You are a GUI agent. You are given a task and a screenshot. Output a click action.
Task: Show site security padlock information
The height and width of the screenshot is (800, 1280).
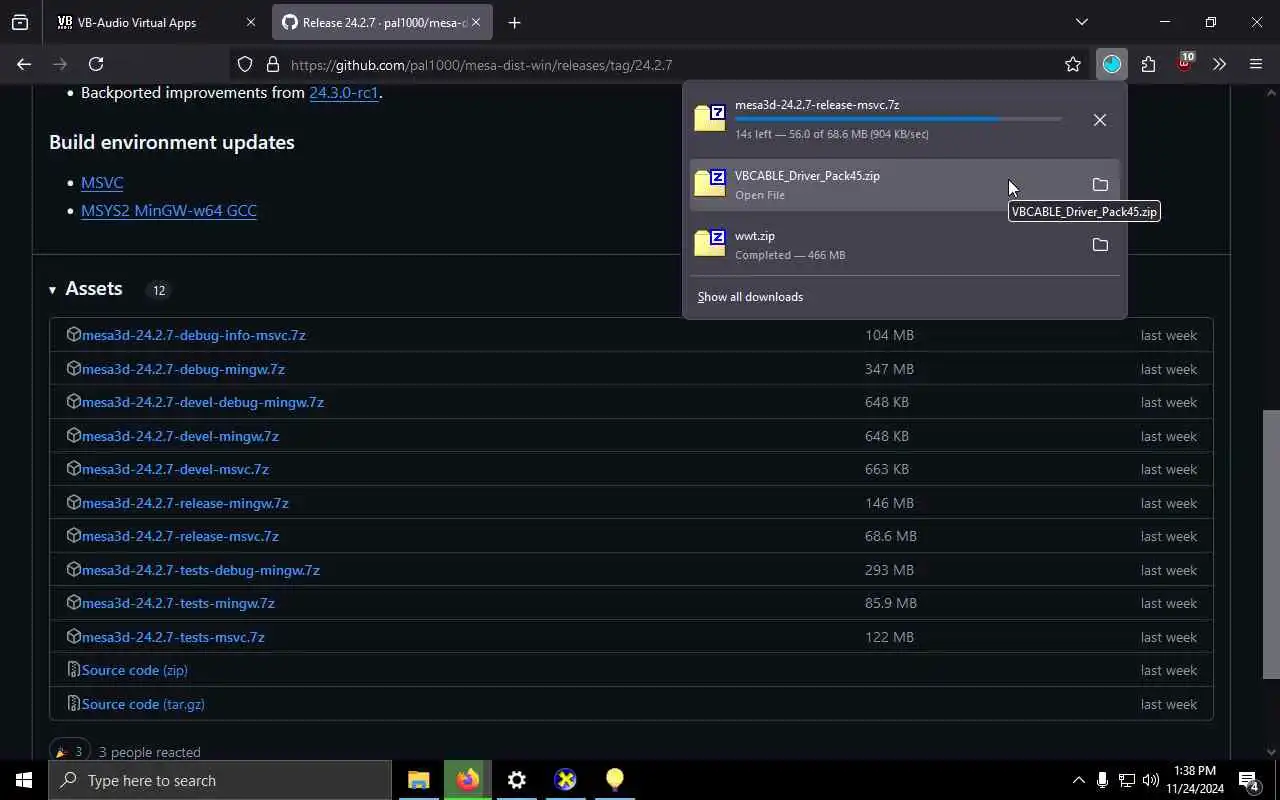click(x=272, y=64)
